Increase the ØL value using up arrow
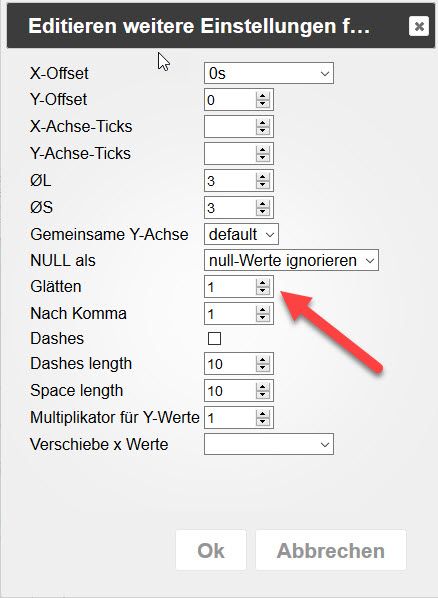 coord(263,176)
